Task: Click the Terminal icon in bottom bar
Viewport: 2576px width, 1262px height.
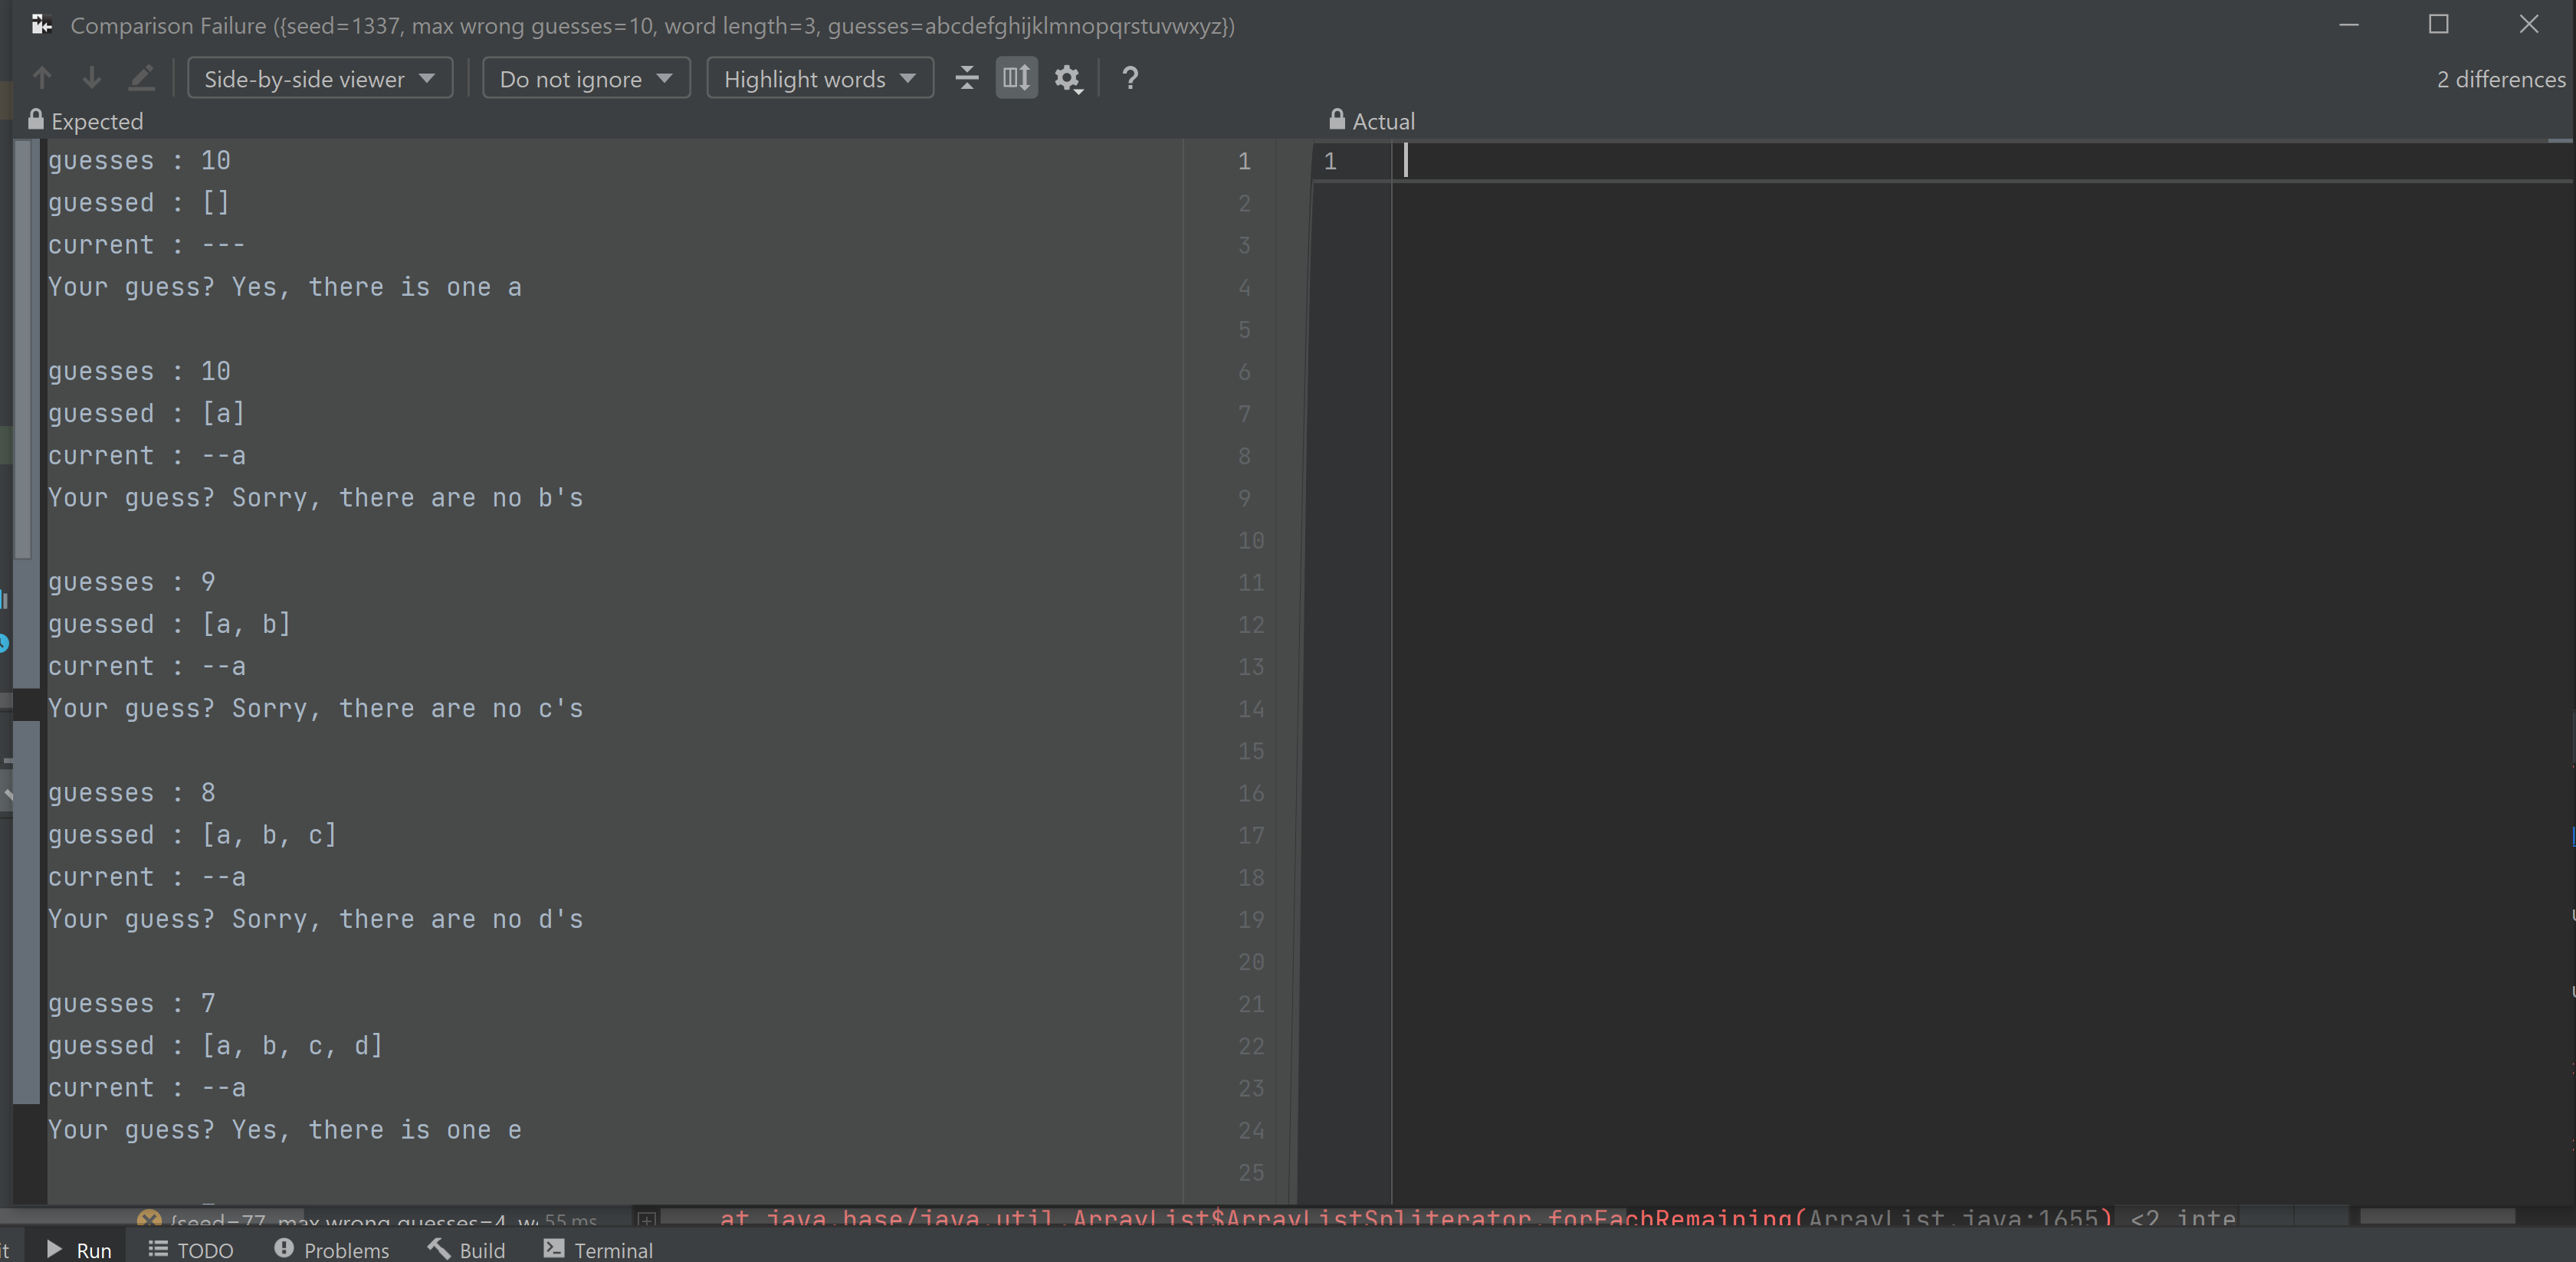Action: [554, 1249]
